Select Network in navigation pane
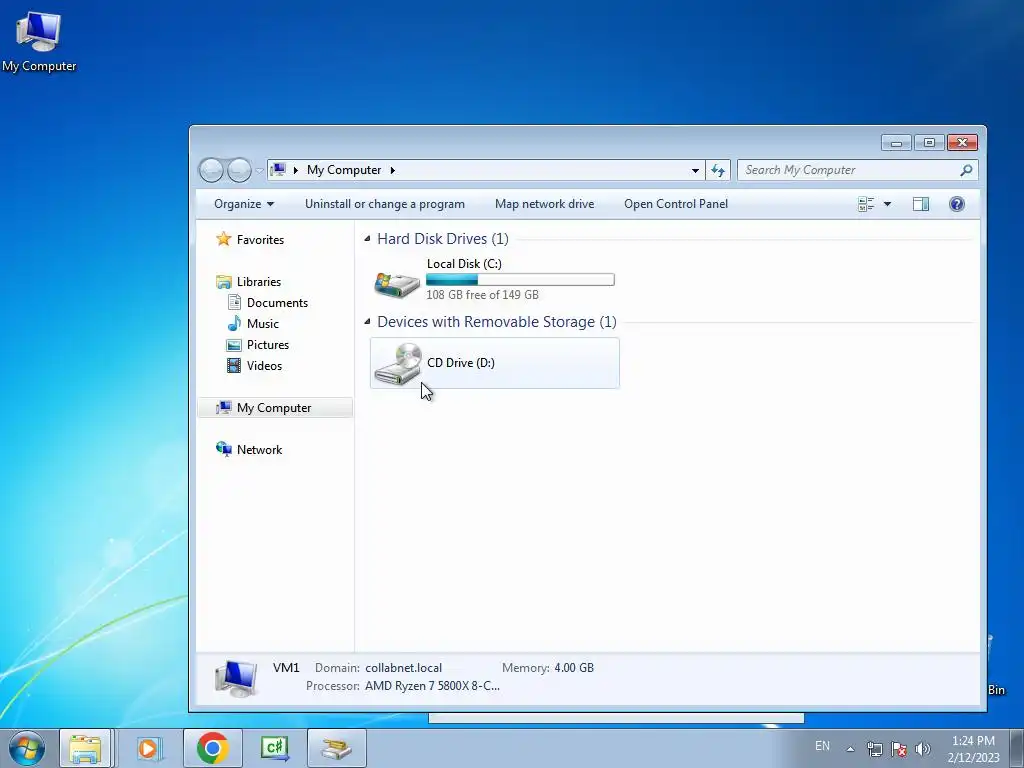This screenshot has width=1024, height=768. pos(259,449)
